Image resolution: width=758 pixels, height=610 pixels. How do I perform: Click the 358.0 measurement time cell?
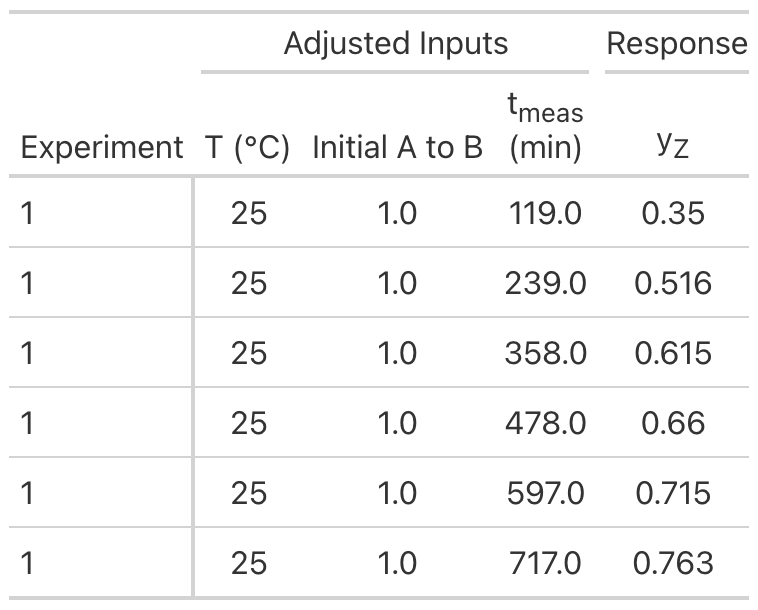click(545, 353)
